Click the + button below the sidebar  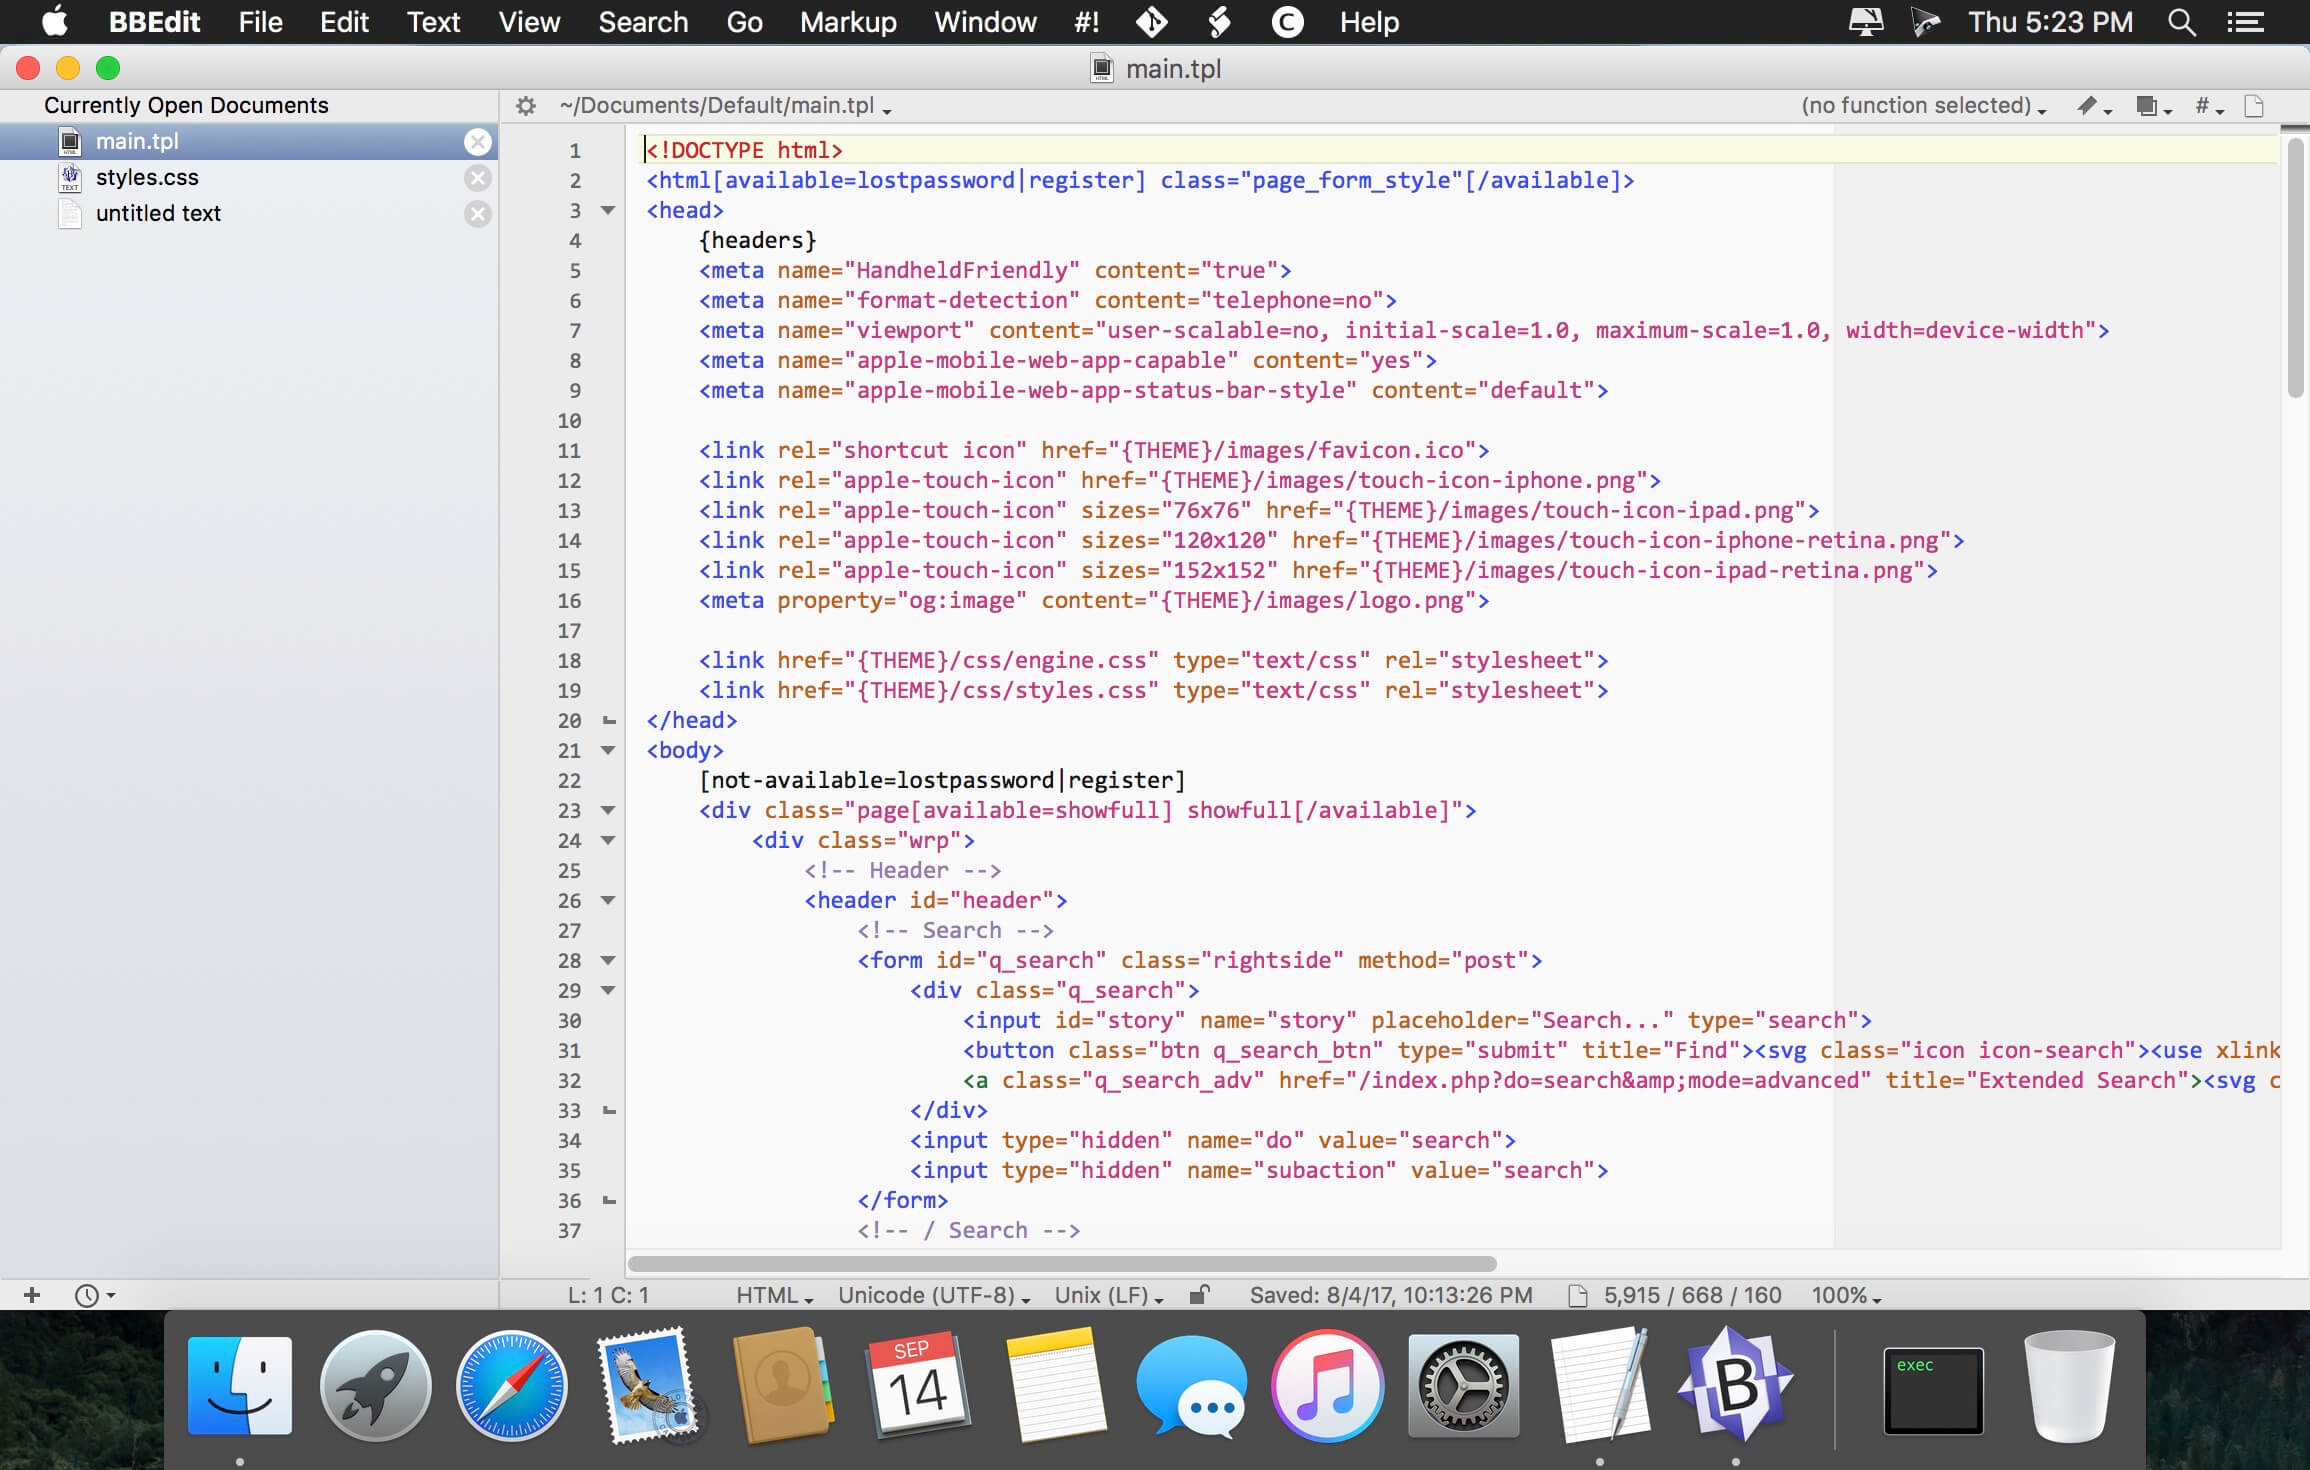(x=33, y=1294)
